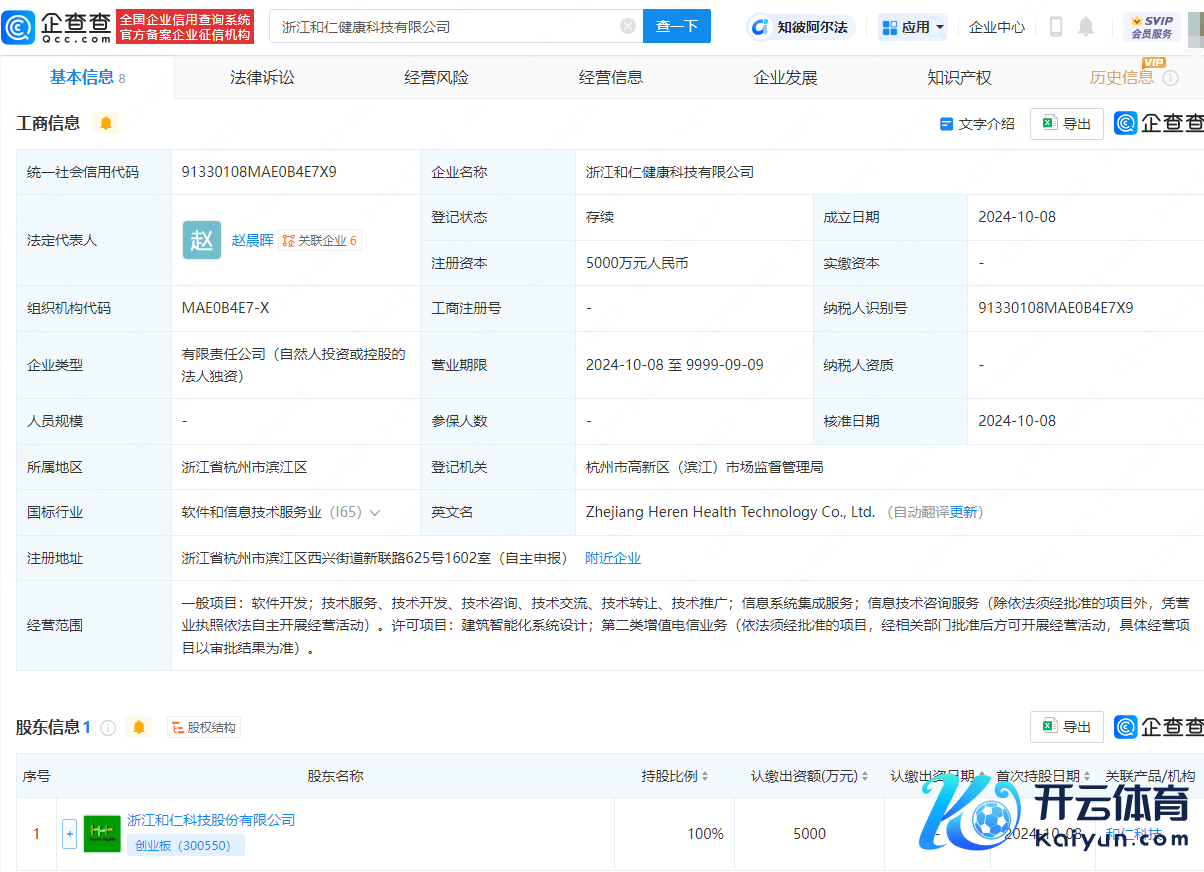Sort by 持股比例 column

point(675,776)
